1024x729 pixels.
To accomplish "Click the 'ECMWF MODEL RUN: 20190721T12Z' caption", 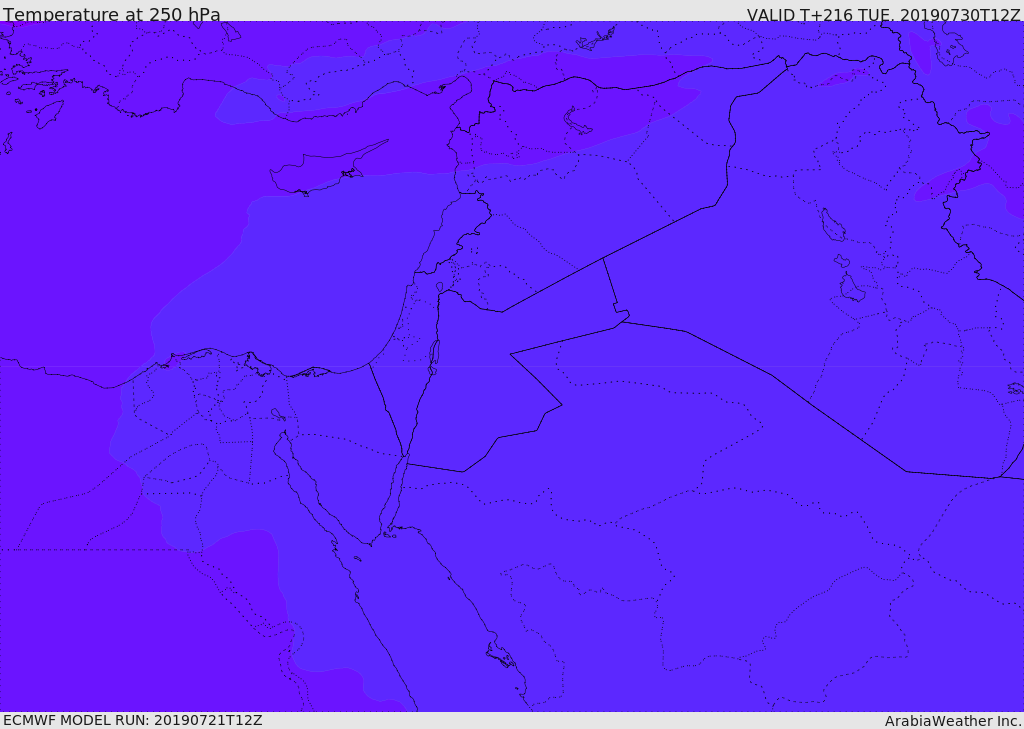I will (133, 720).
